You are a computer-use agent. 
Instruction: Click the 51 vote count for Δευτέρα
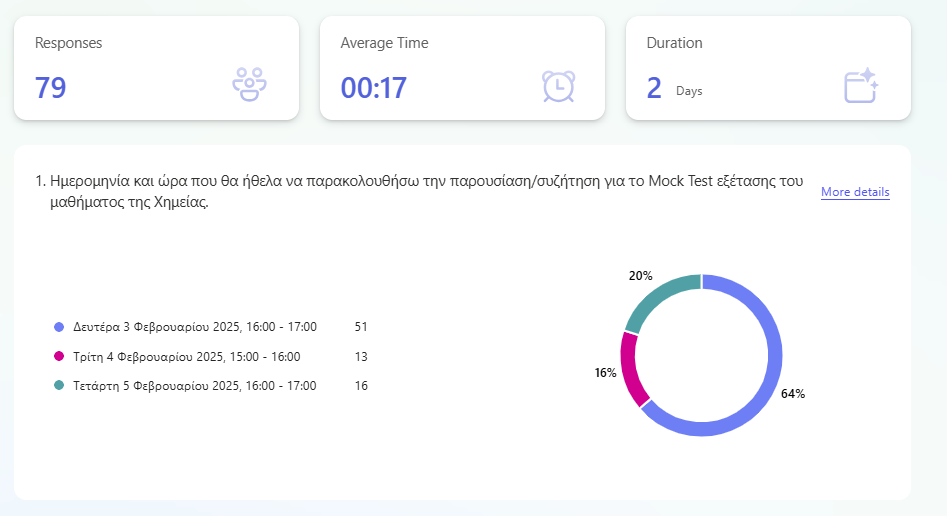[x=361, y=327]
